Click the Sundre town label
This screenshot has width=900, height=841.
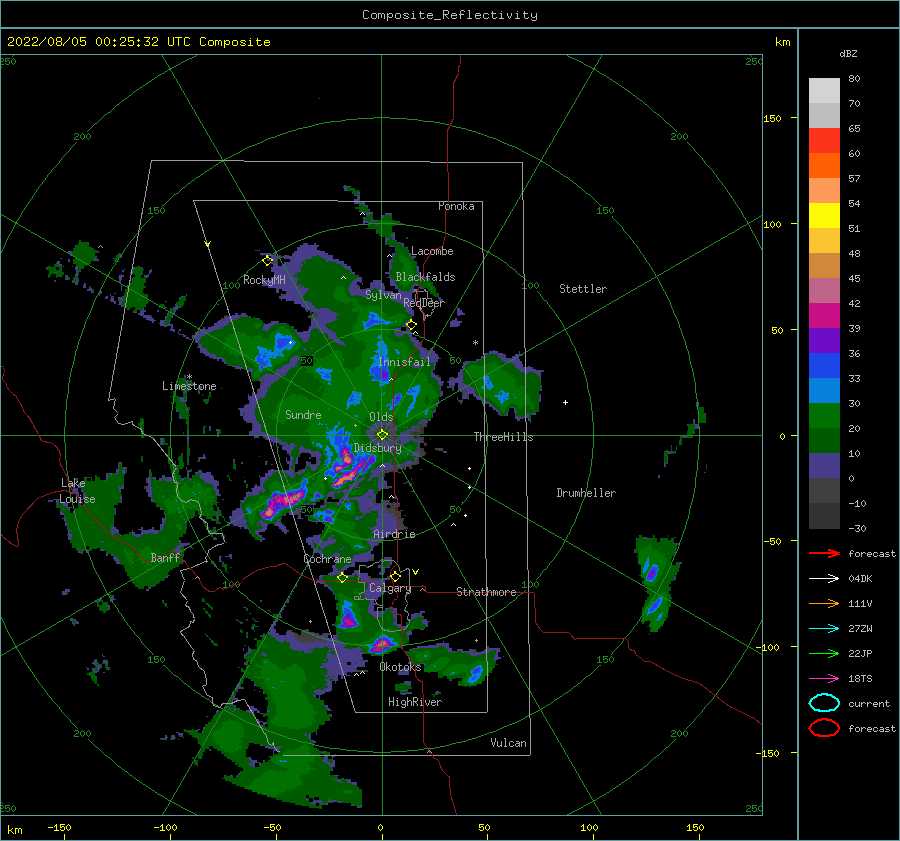[x=303, y=414]
